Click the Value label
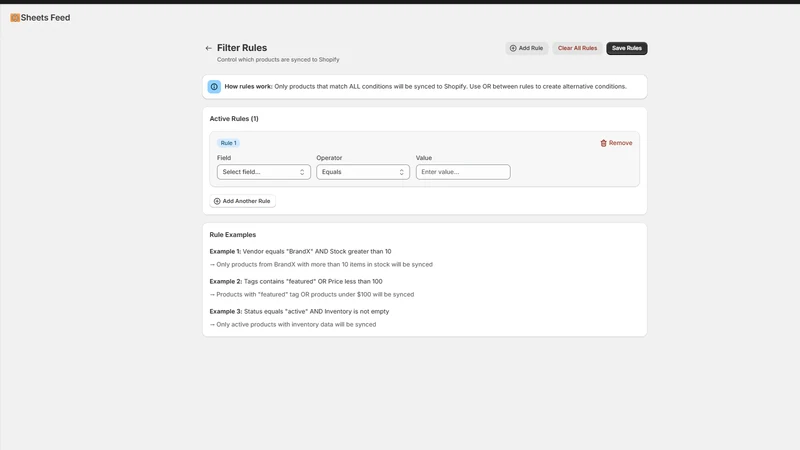The image size is (800, 450). click(x=423, y=158)
